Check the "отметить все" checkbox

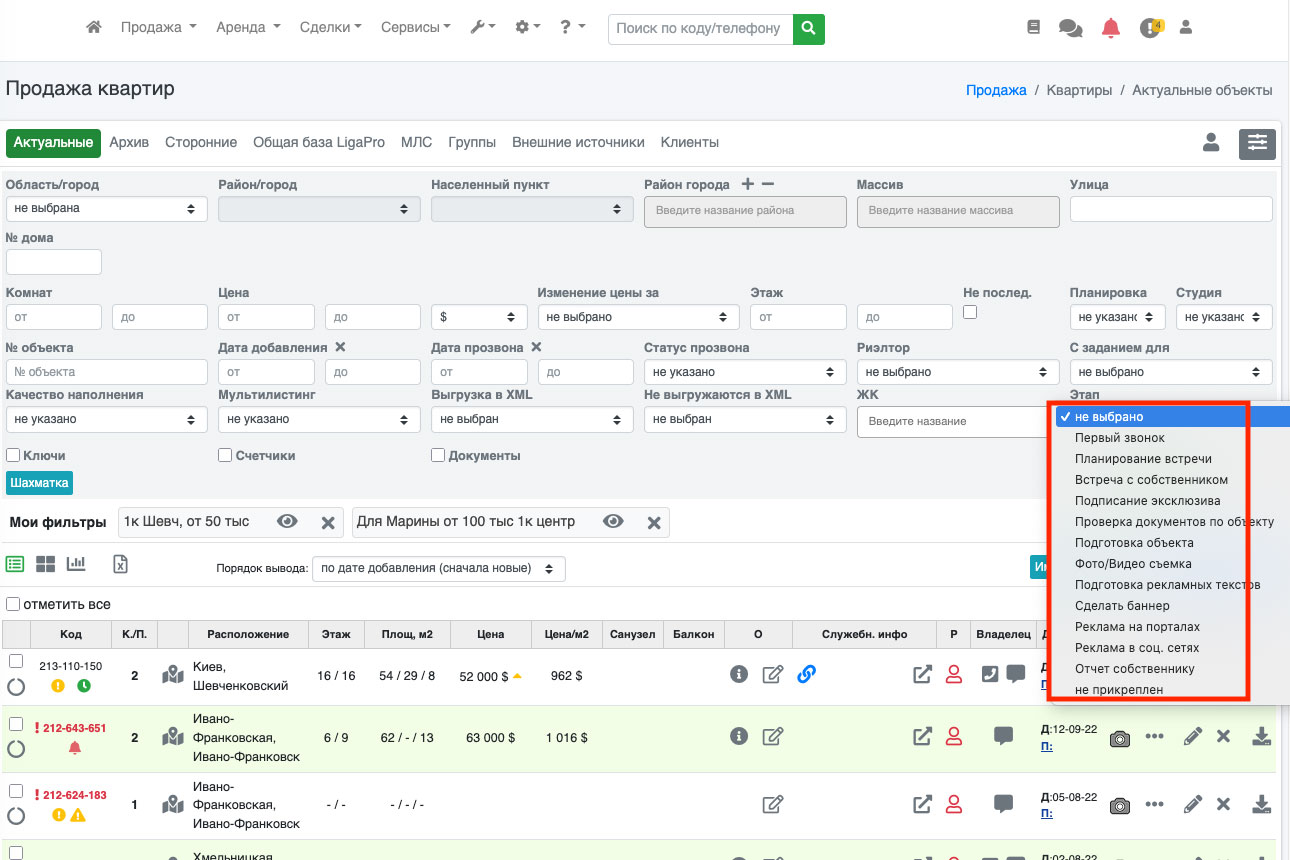[13, 605]
